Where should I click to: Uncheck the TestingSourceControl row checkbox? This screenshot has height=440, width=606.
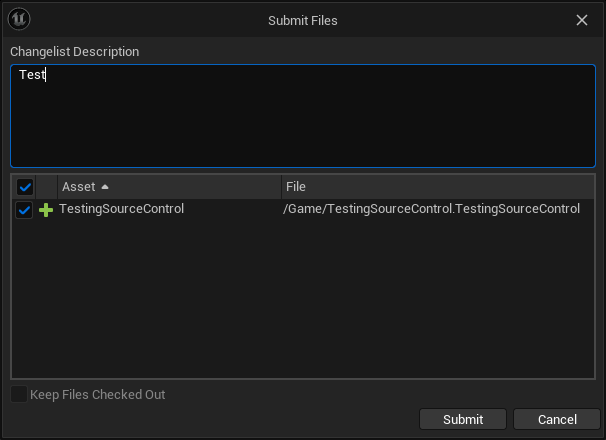(25, 210)
